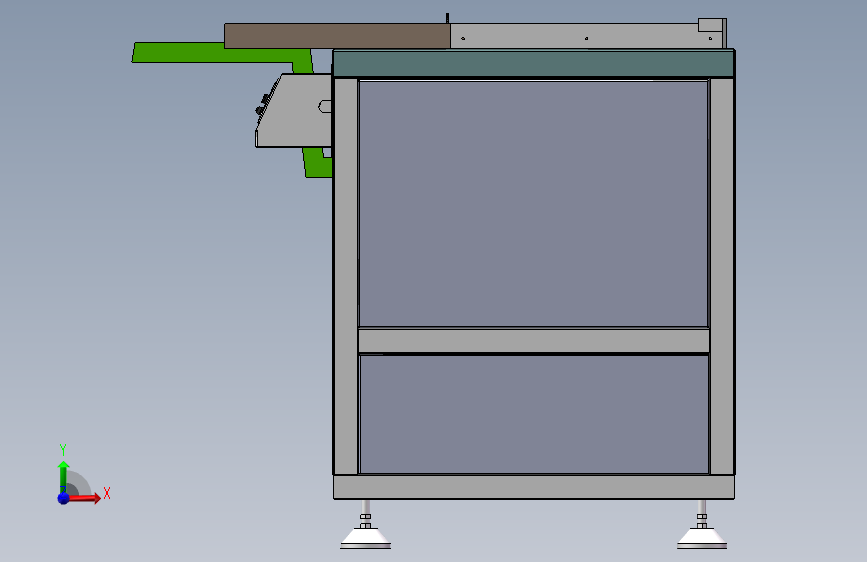Viewport: 867px width, 562px height.
Task: Click the blue Z axis ball at triad origin
Action: coord(63,498)
